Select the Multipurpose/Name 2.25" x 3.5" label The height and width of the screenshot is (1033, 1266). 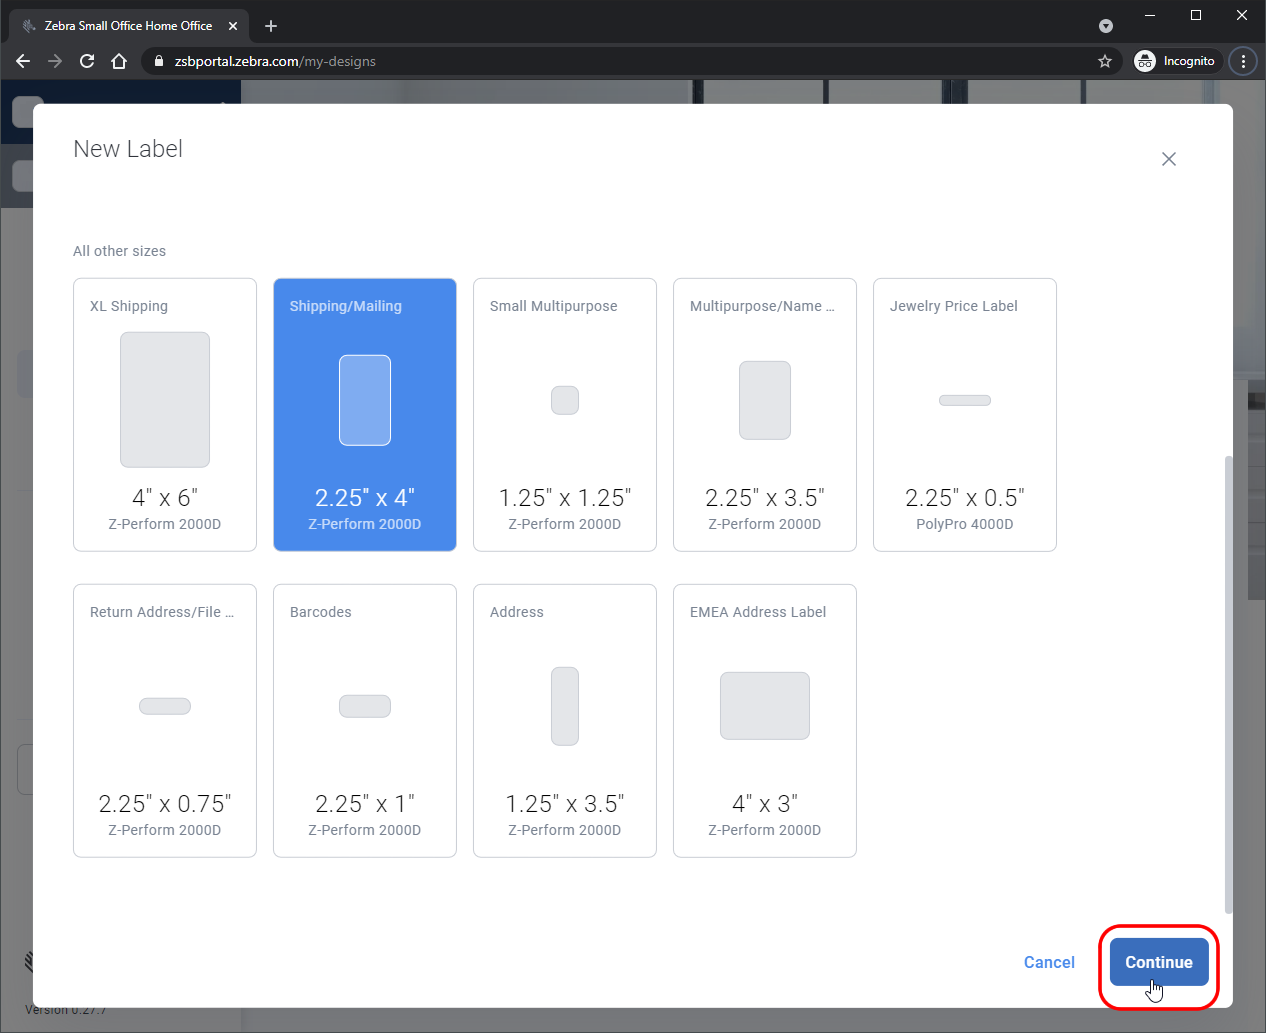pyautogui.click(x=765, y=414)
